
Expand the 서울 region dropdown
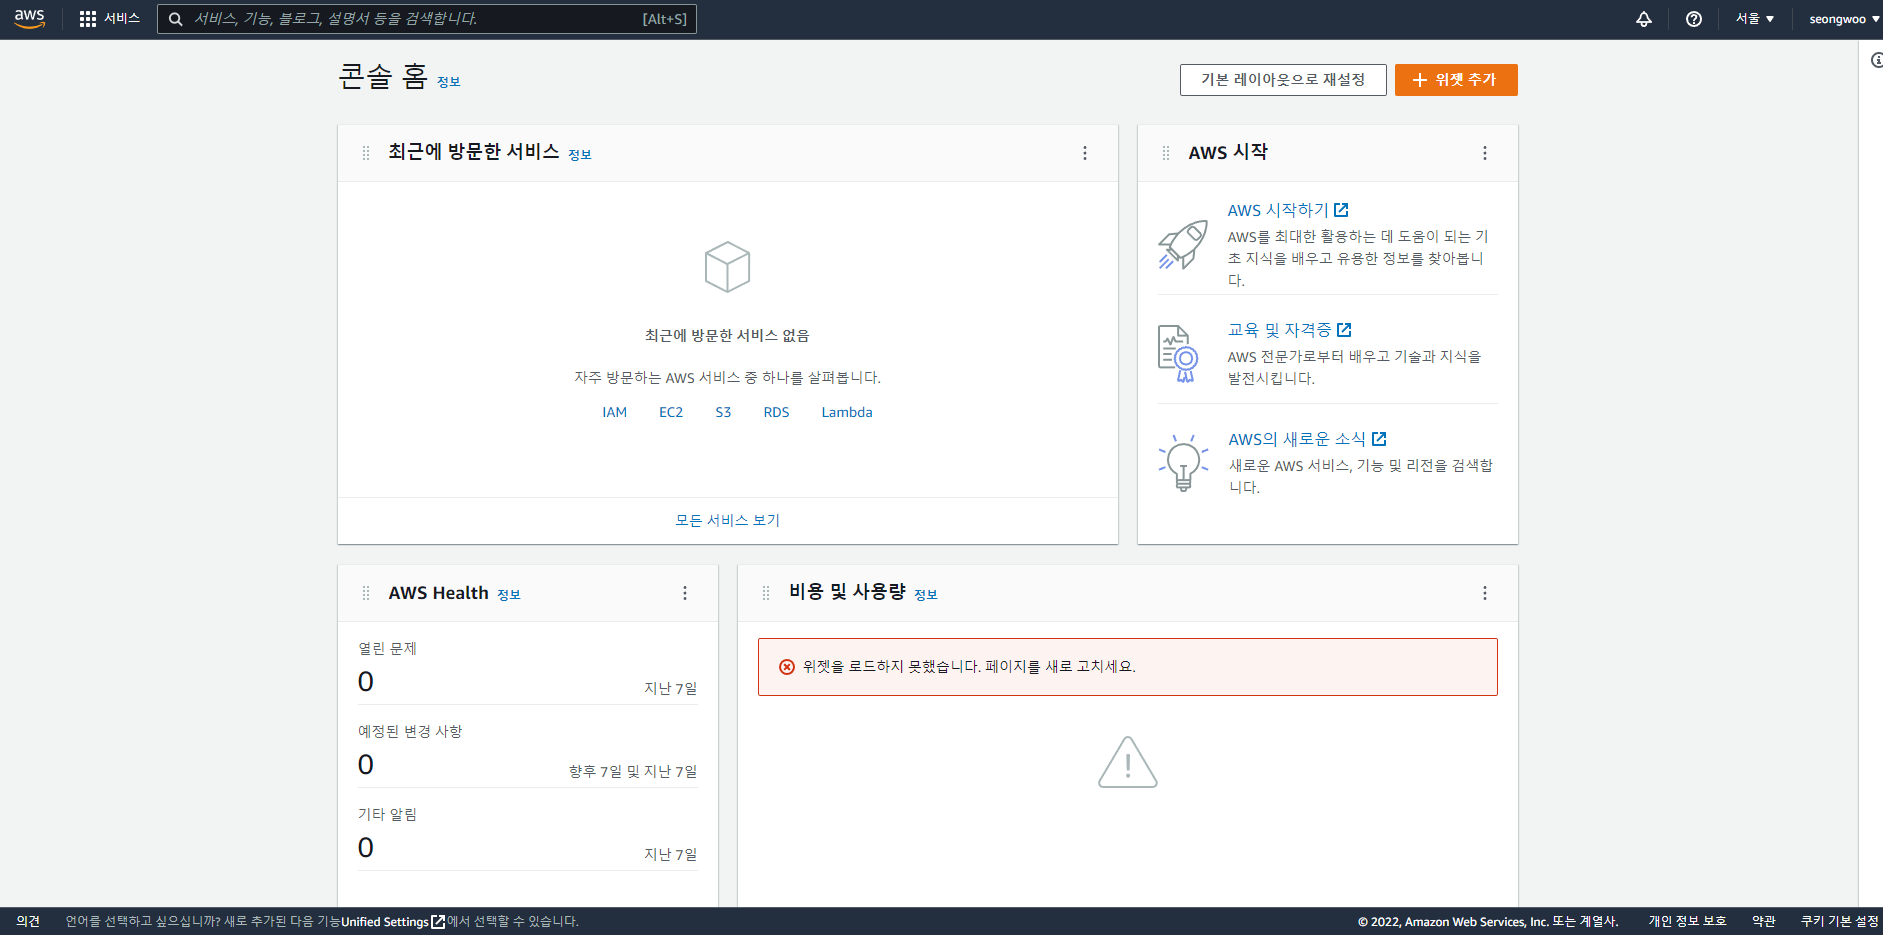coord(1755,19)
